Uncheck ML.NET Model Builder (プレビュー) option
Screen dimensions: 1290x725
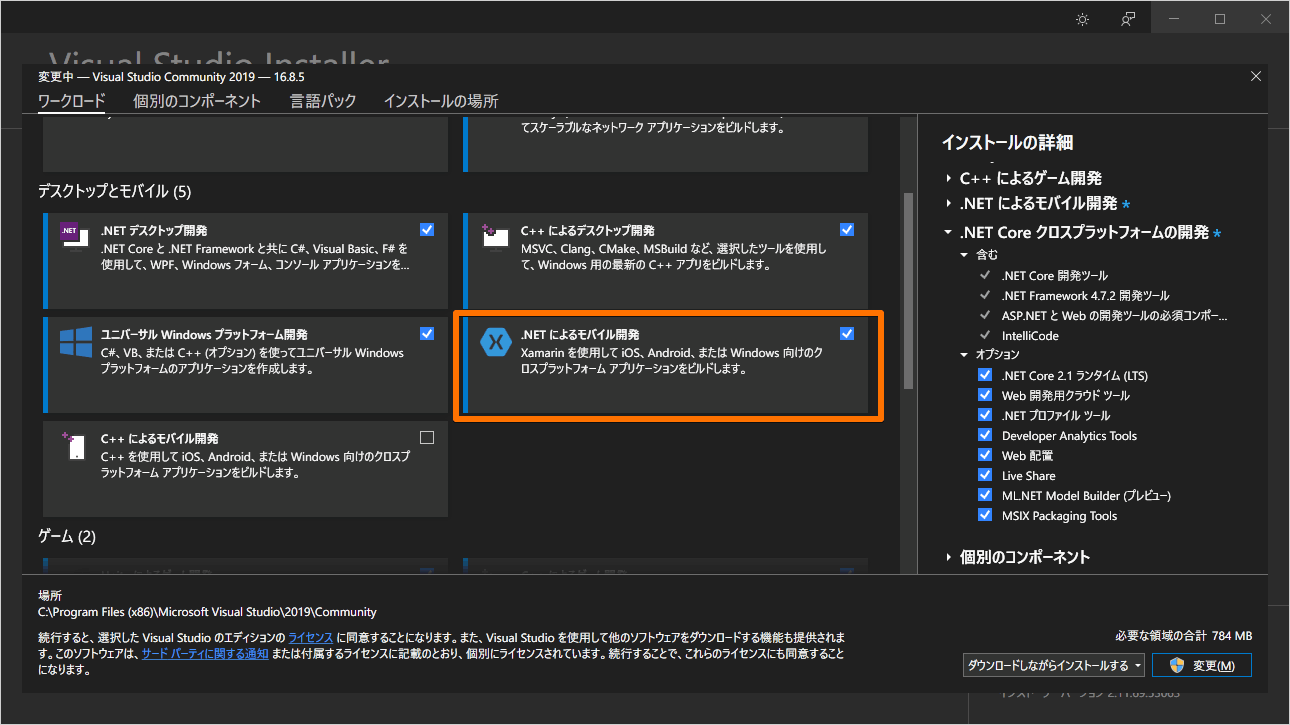[x=985, y=495]
